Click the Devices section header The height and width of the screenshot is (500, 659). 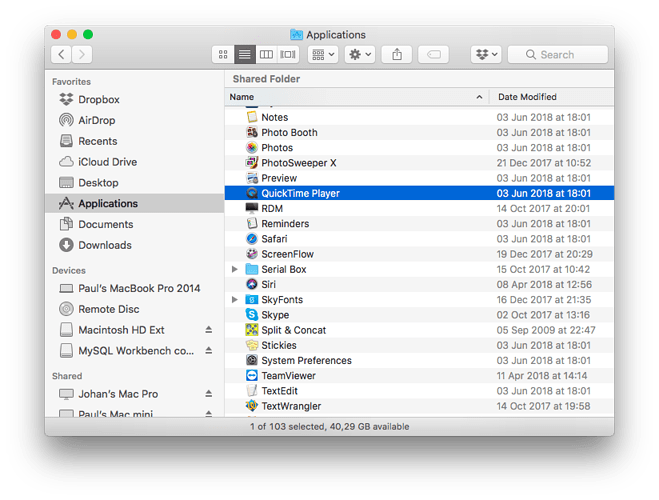click(69, 271)
